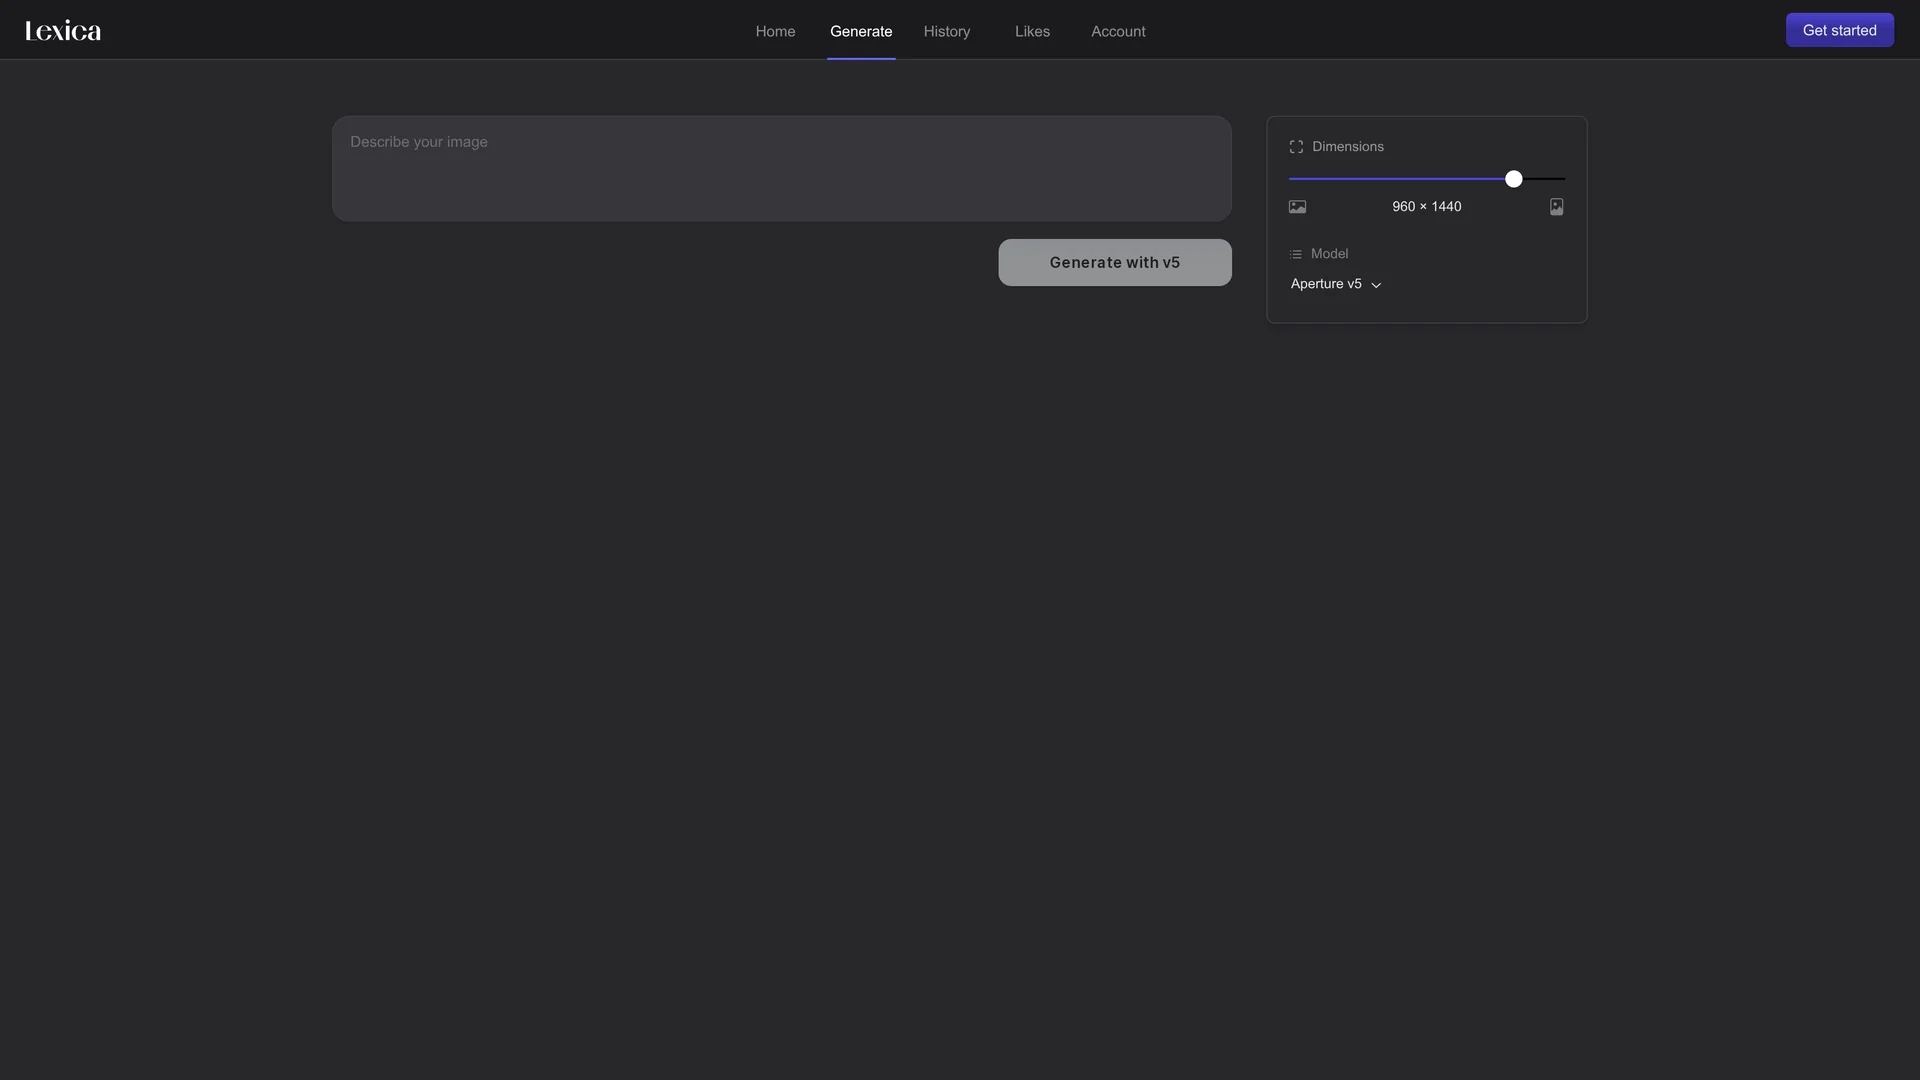This screenshot has width=1920, height=1080.
Task: Click the Lexica logo
Action: [63, 31]
